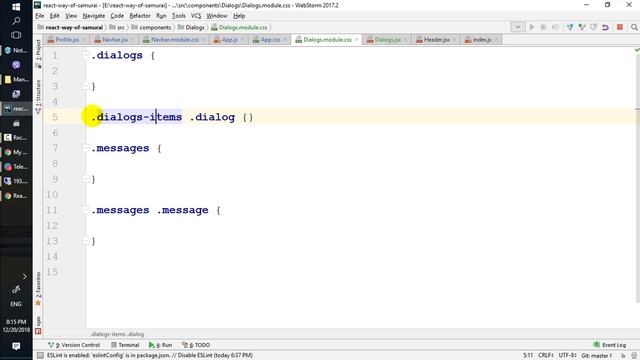The image size is (640, 360).
Task: Collapse fold marker at line 13 brace
Action: (86, 241)
